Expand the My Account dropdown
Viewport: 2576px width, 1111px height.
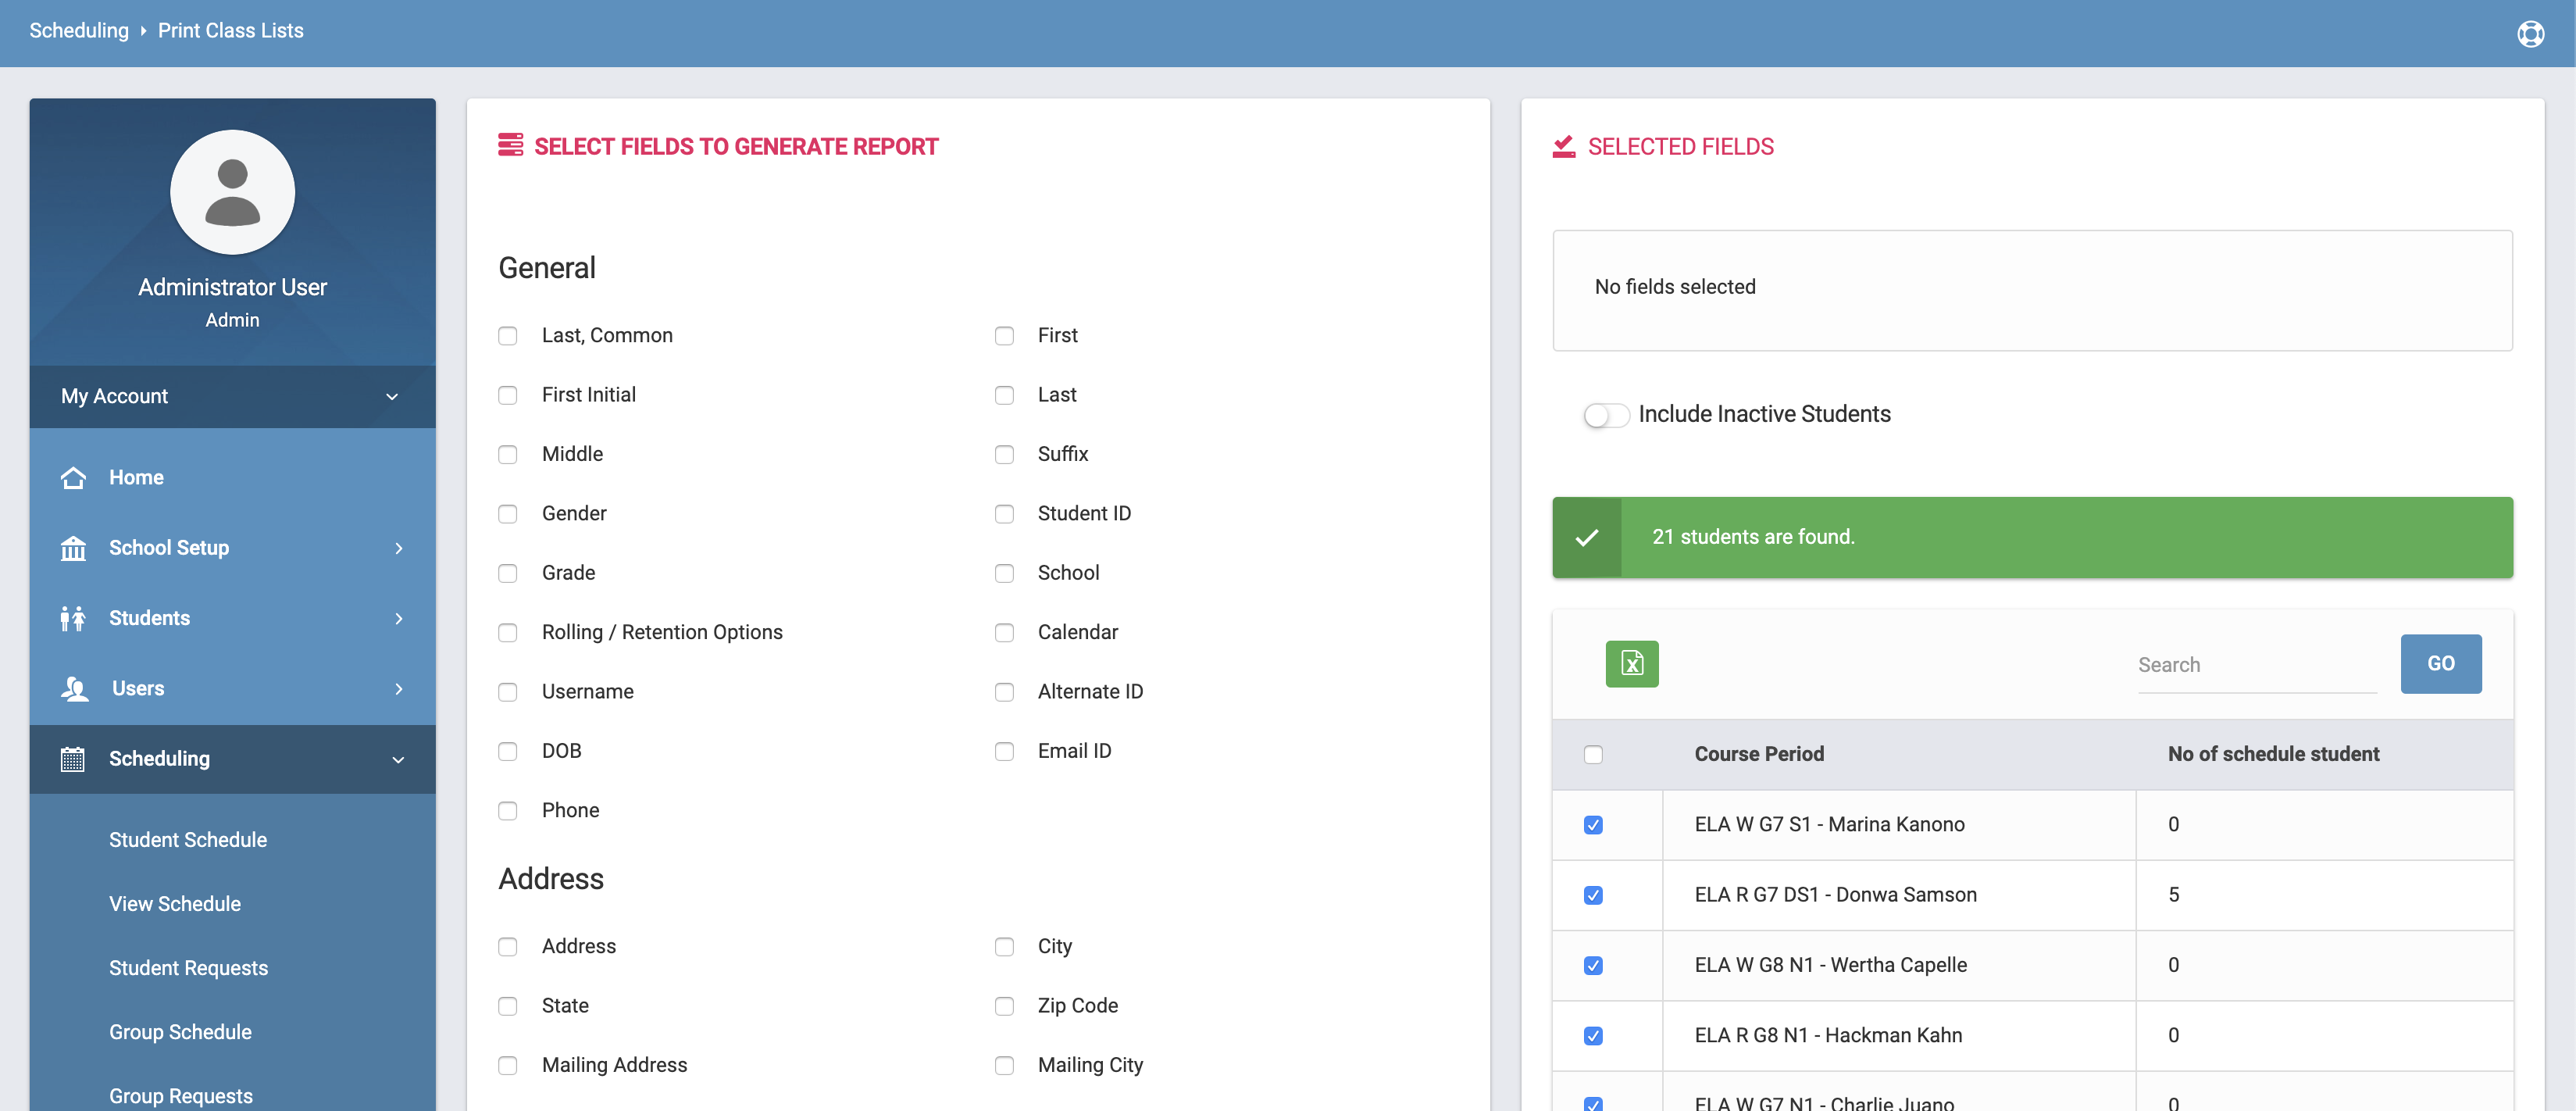(x=391, y=396)
